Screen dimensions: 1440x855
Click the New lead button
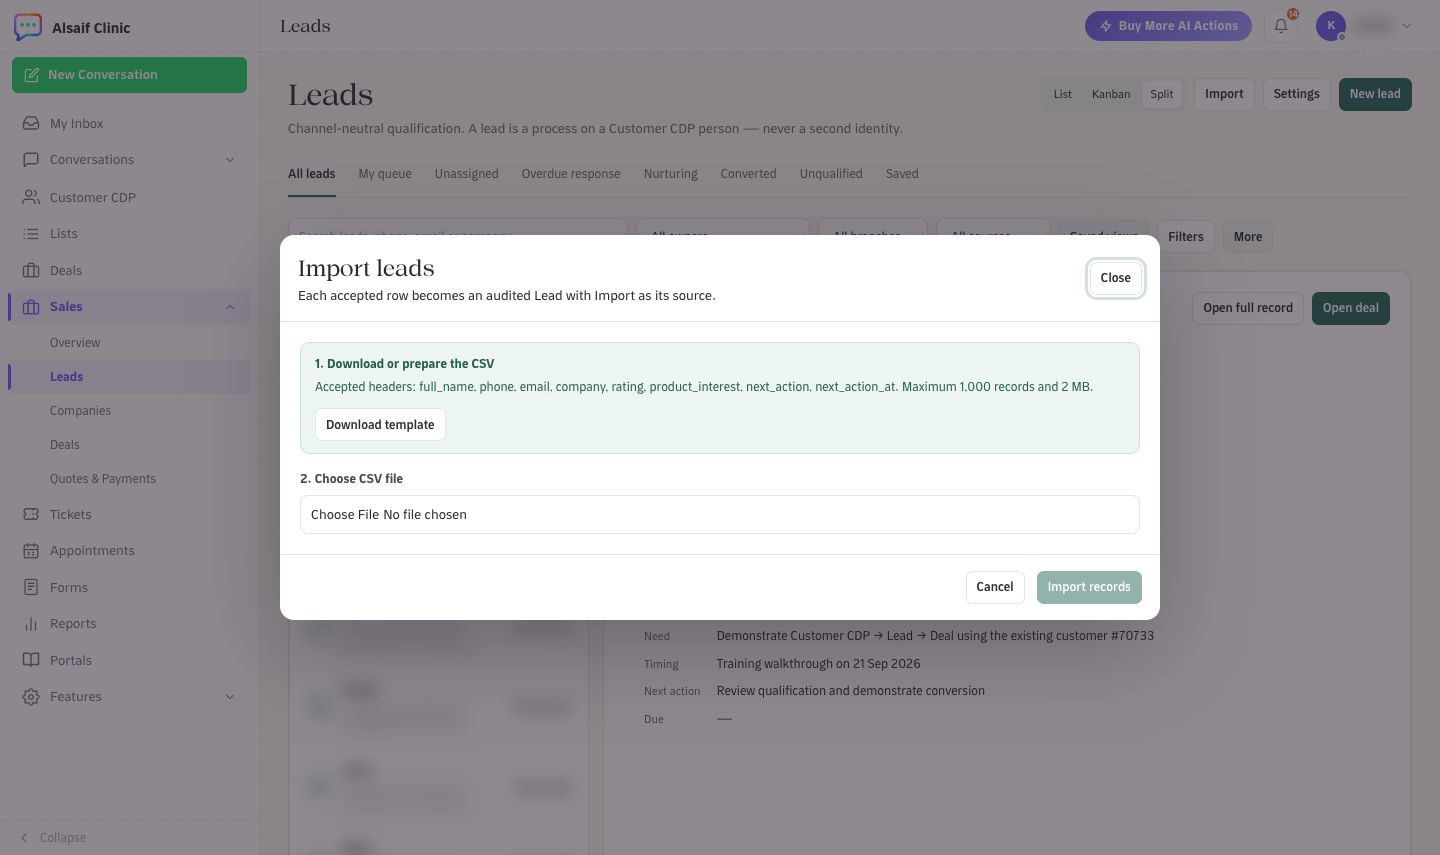click(1375, 94)
